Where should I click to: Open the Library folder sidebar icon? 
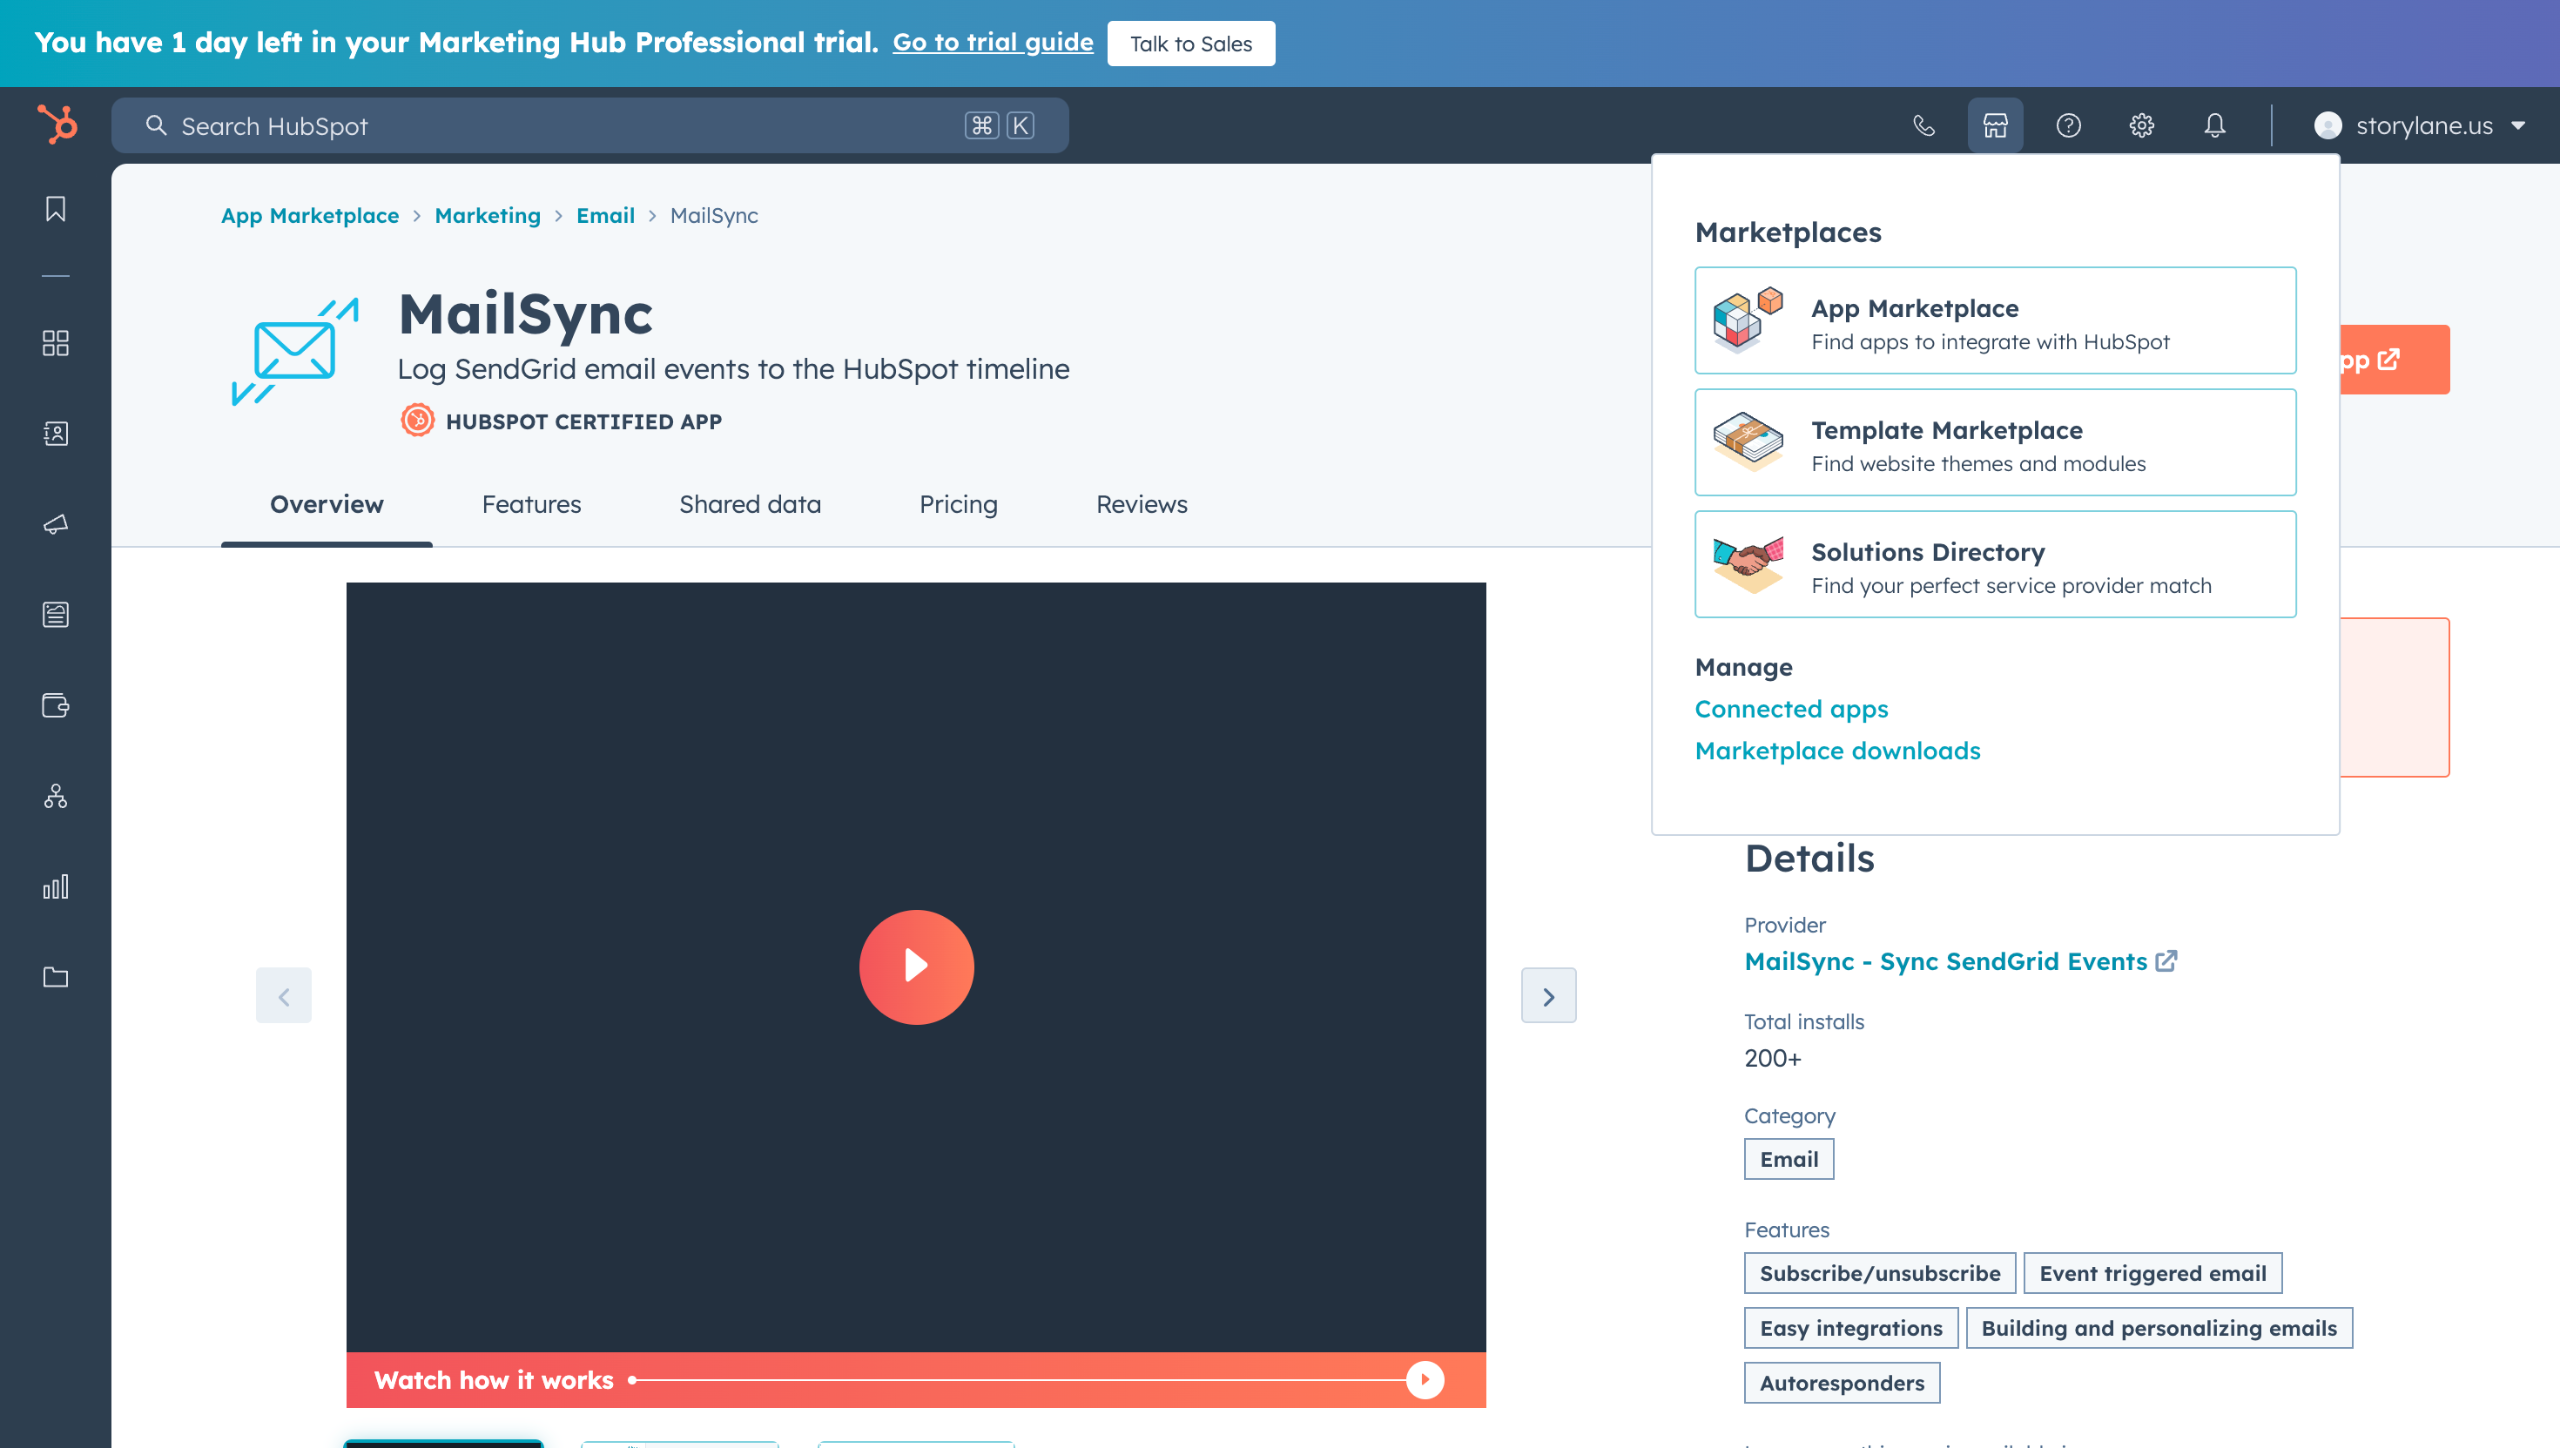(x=56, y=977)
